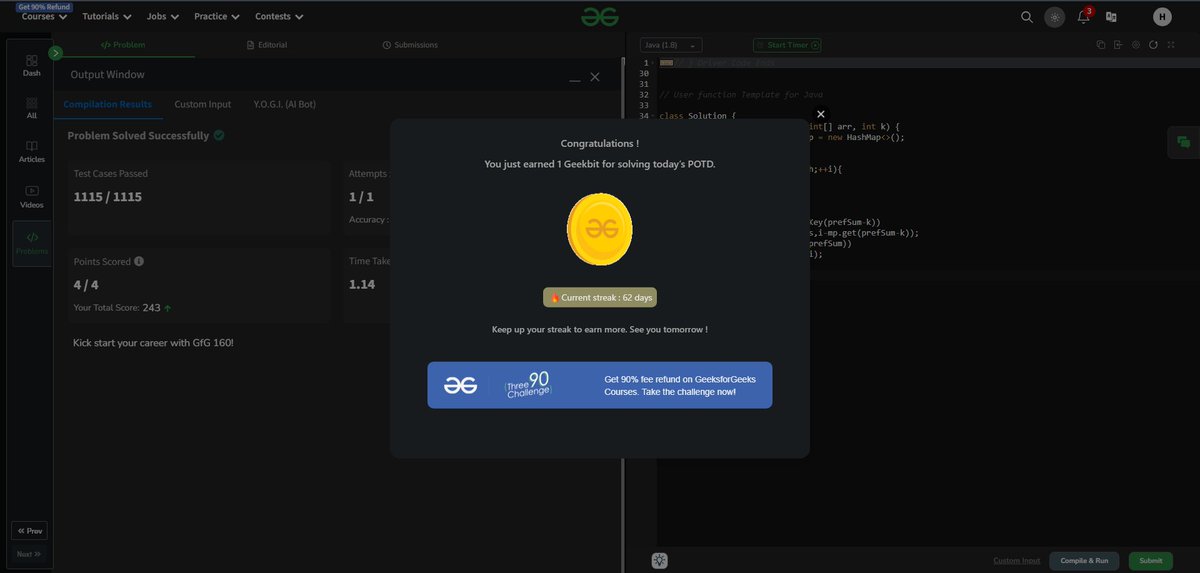The width and height of the screenshot is (1200, 573).
Task: Collapse sidebar with green arrow circle
Action: tap(55, 52)
